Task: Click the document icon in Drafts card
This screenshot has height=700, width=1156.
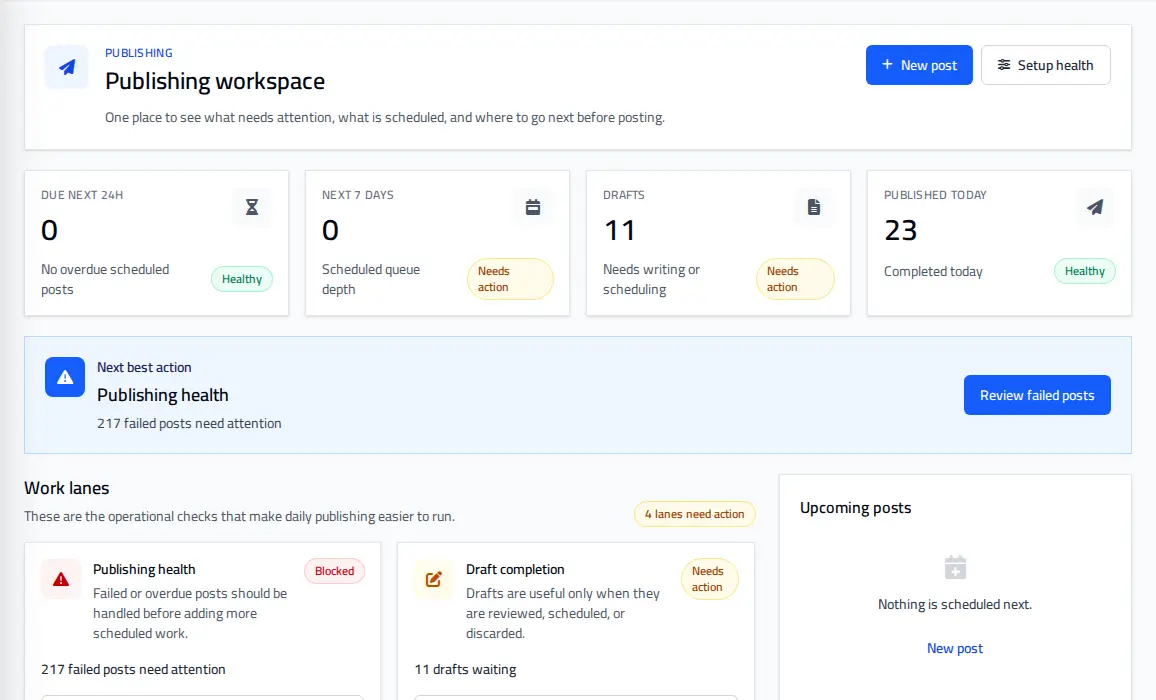Action: click(x=814, y=207)
